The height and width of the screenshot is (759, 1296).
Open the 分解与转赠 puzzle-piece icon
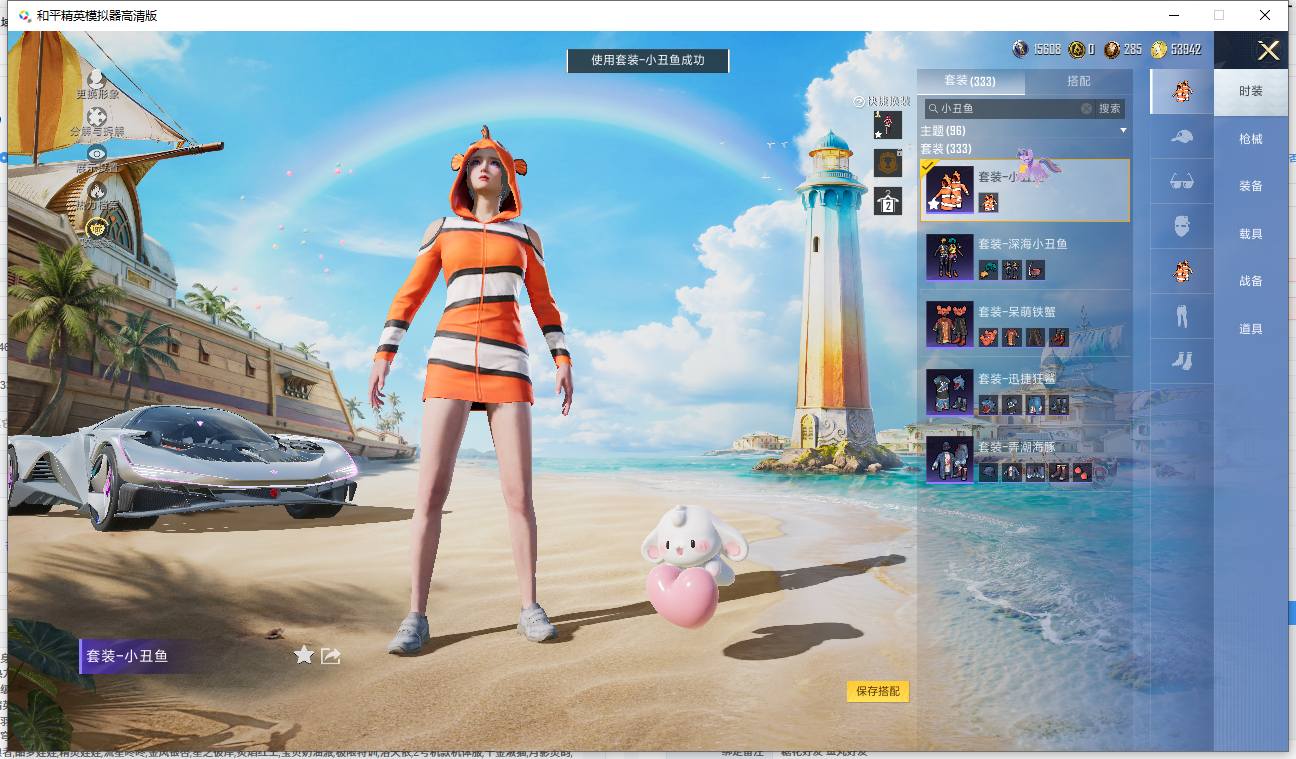[97, 117]
